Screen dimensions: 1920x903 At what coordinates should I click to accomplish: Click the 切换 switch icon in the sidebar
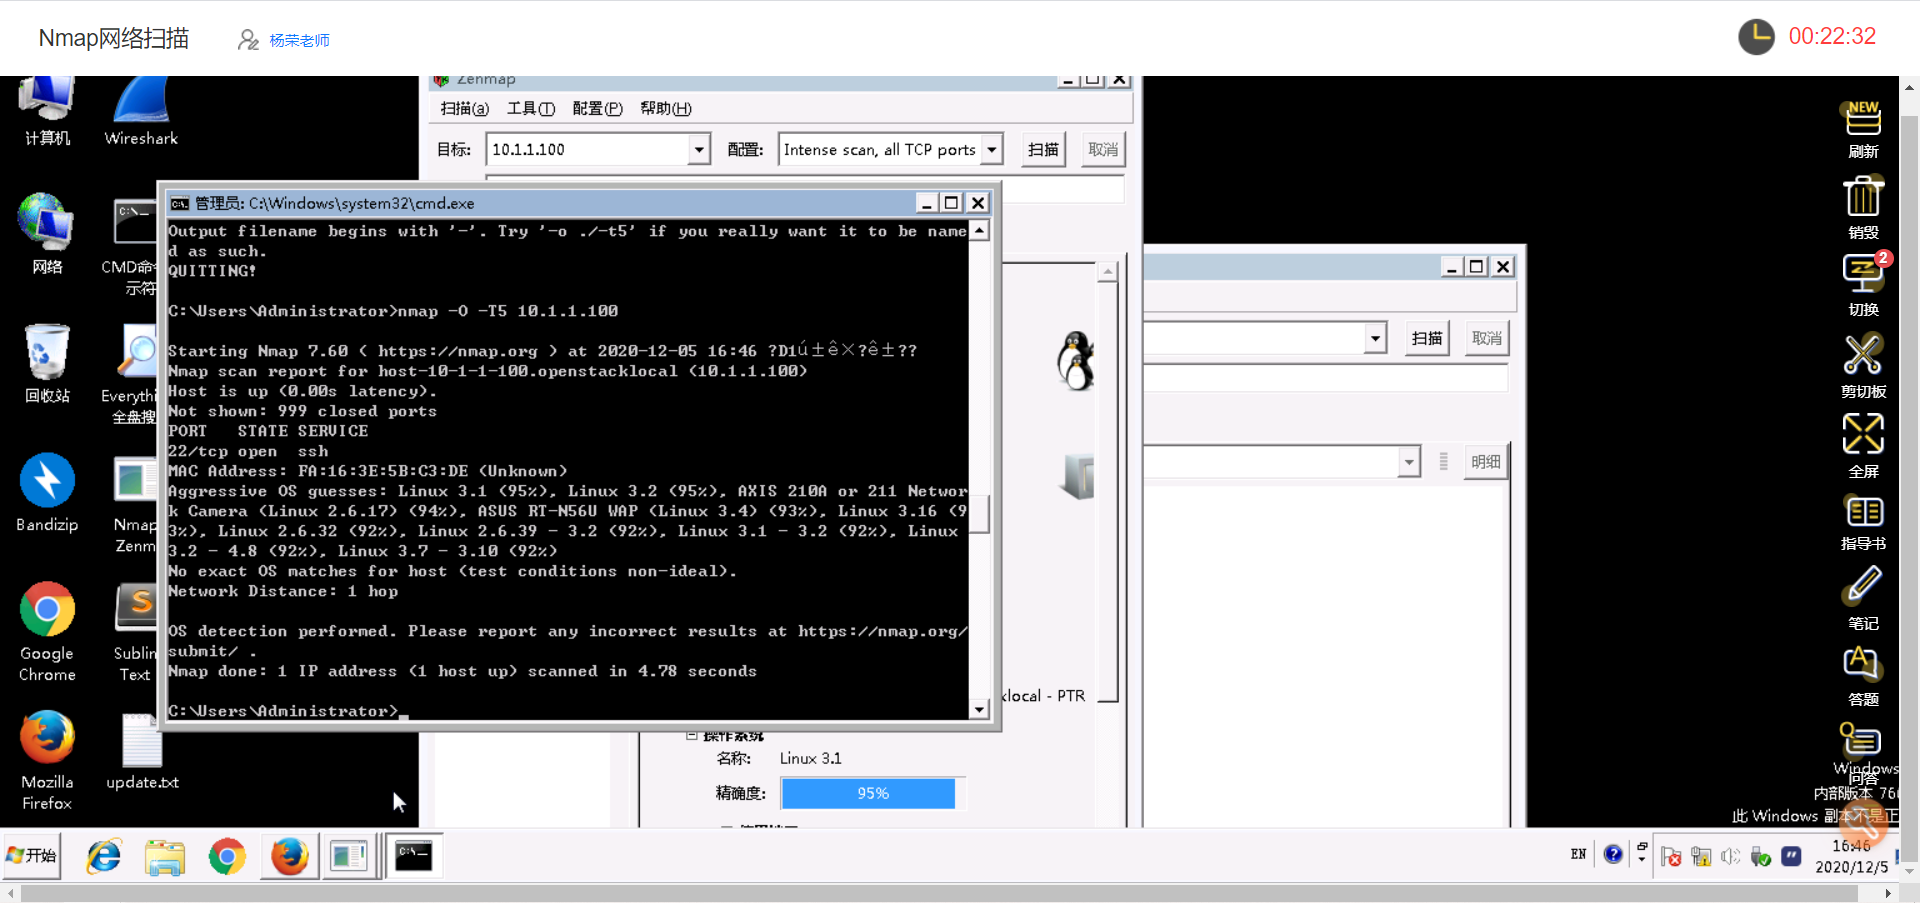pyautogui.click(x=1863, y=285)
